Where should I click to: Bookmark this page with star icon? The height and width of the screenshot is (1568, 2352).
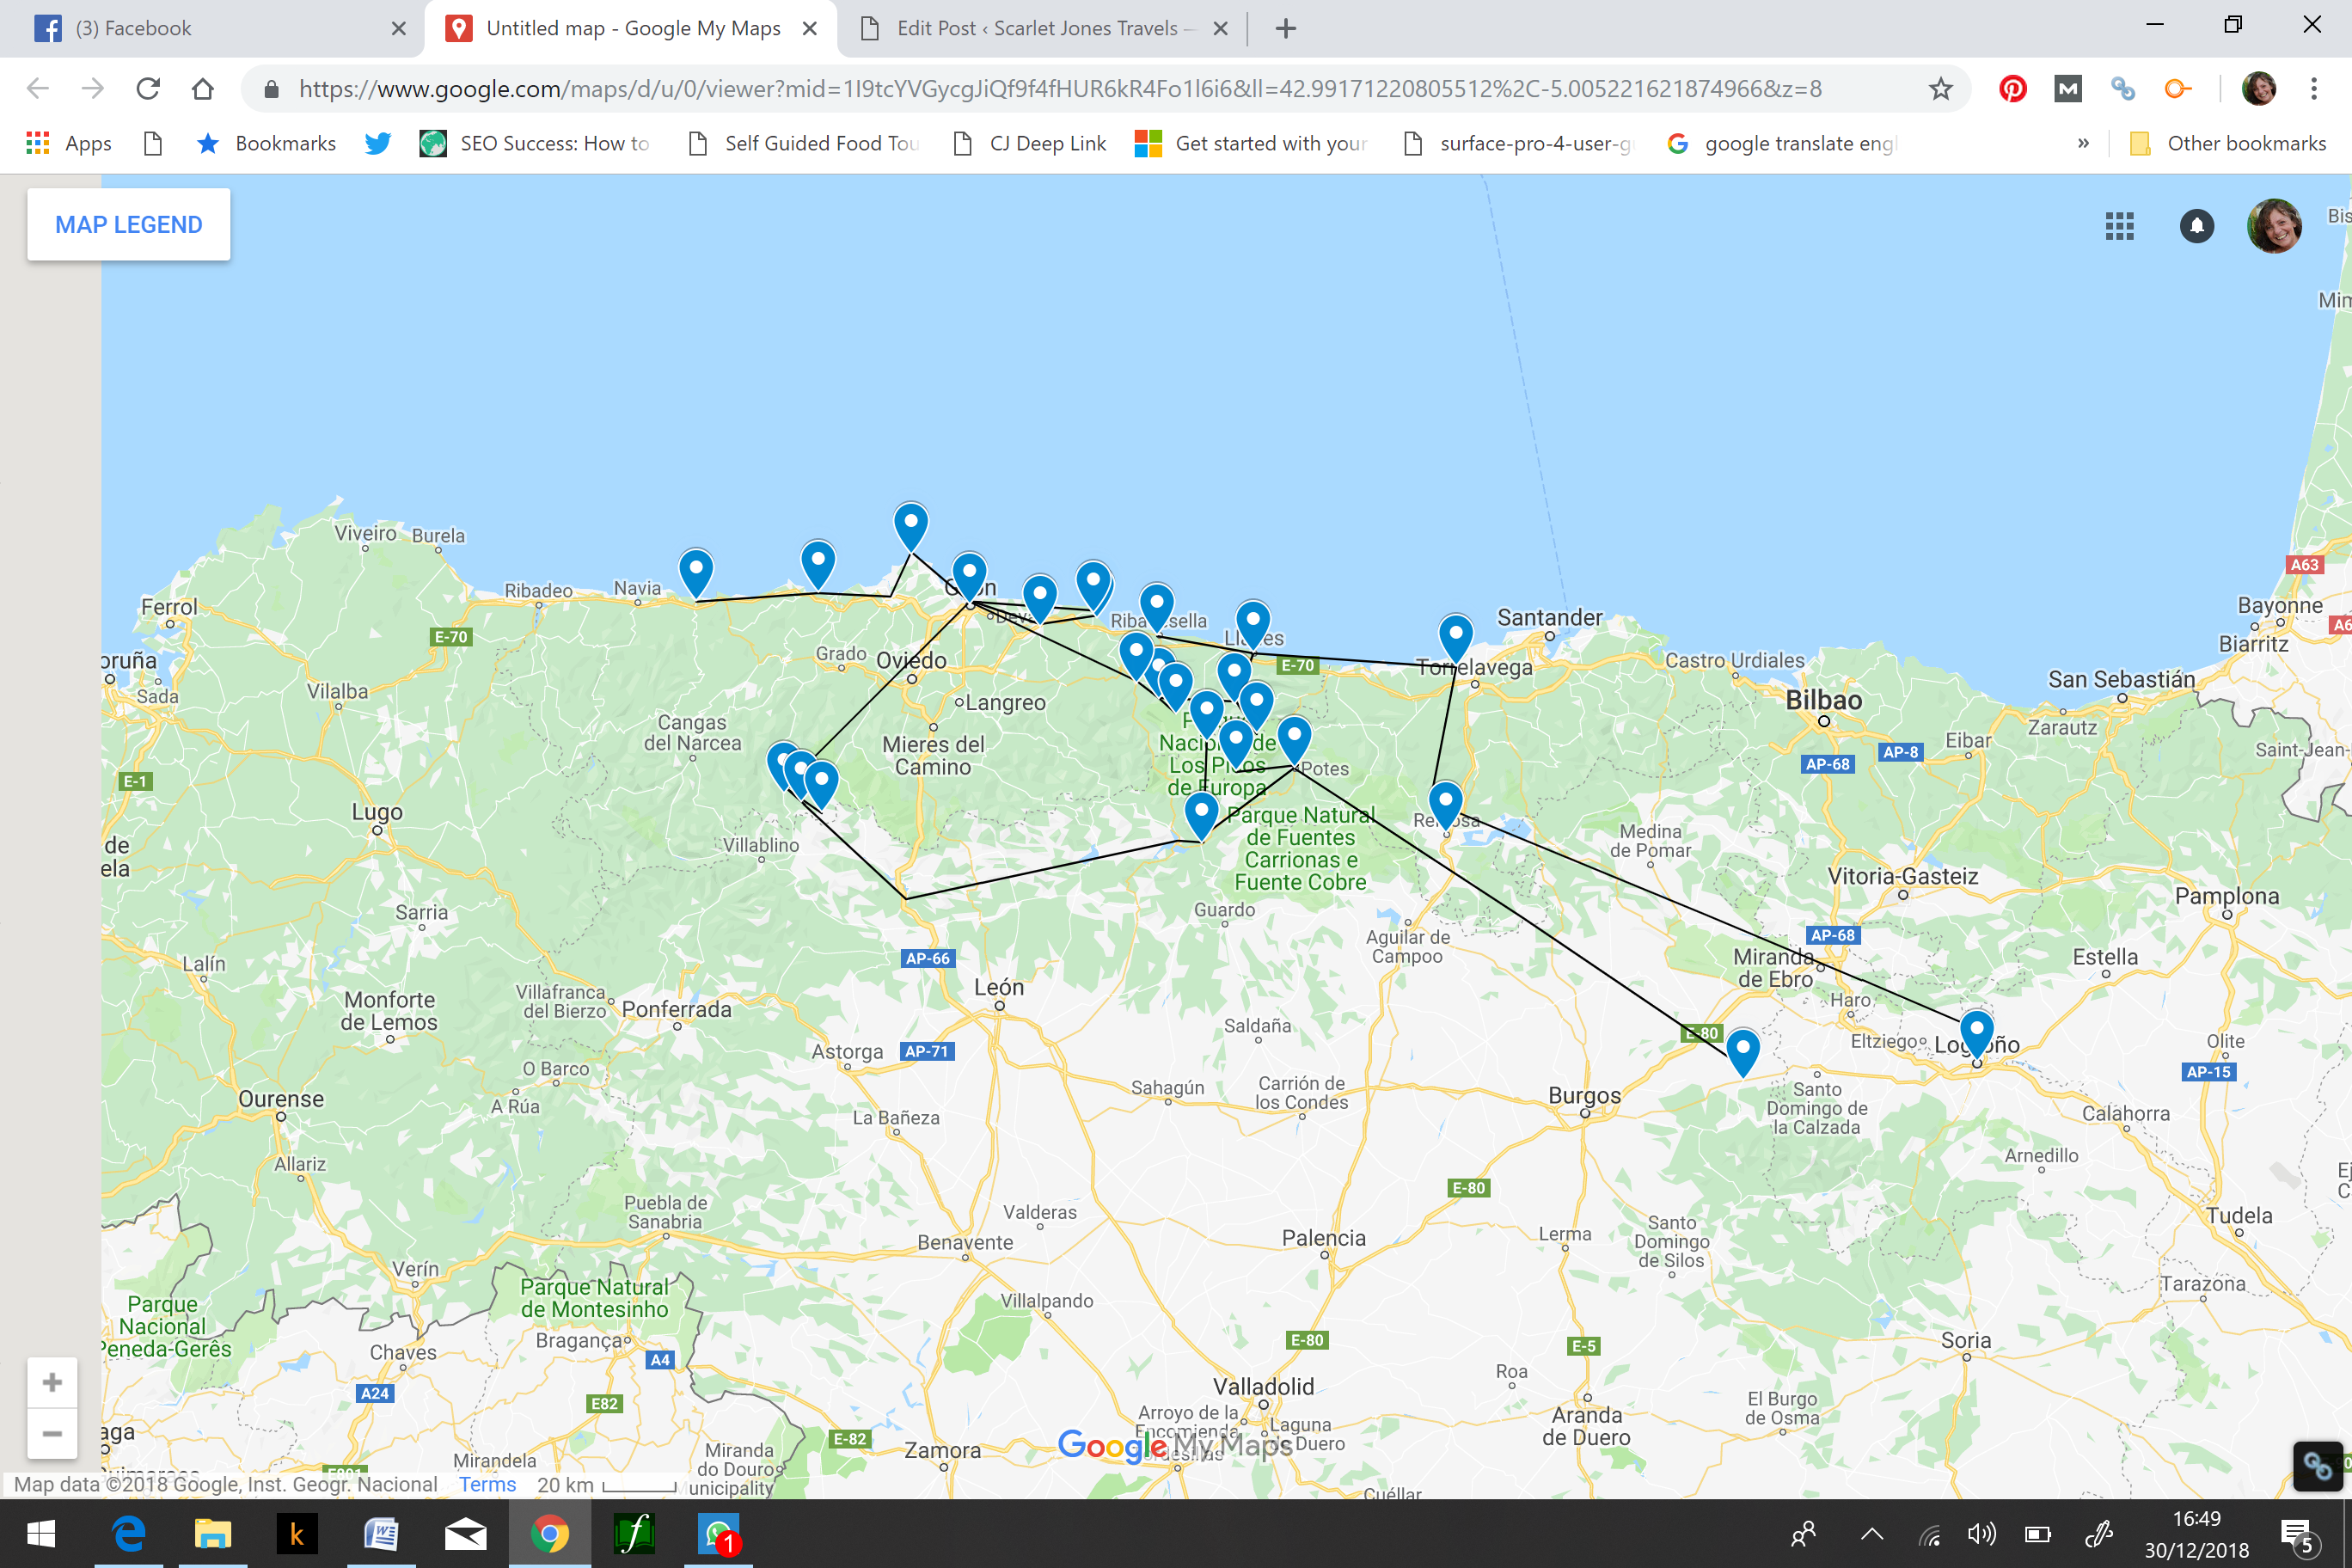pos(1940,89)
